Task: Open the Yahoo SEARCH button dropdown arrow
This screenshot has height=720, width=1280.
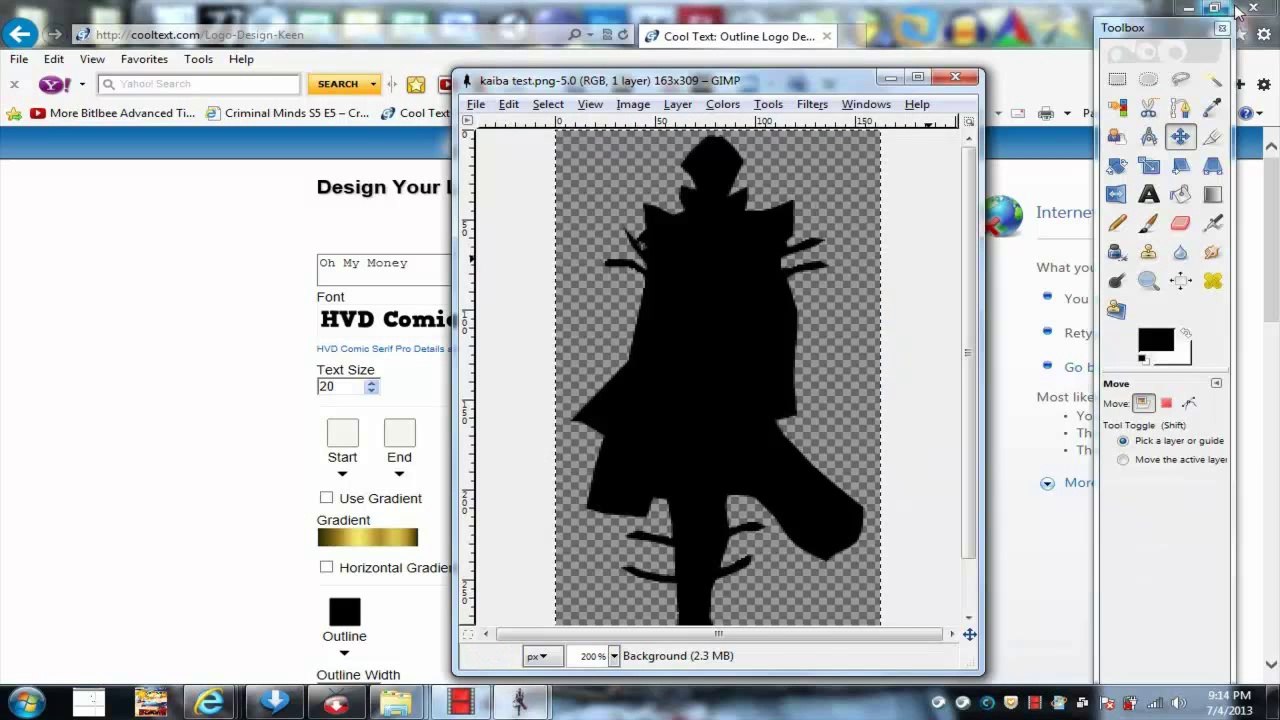Action: click(x=373, y=85)
